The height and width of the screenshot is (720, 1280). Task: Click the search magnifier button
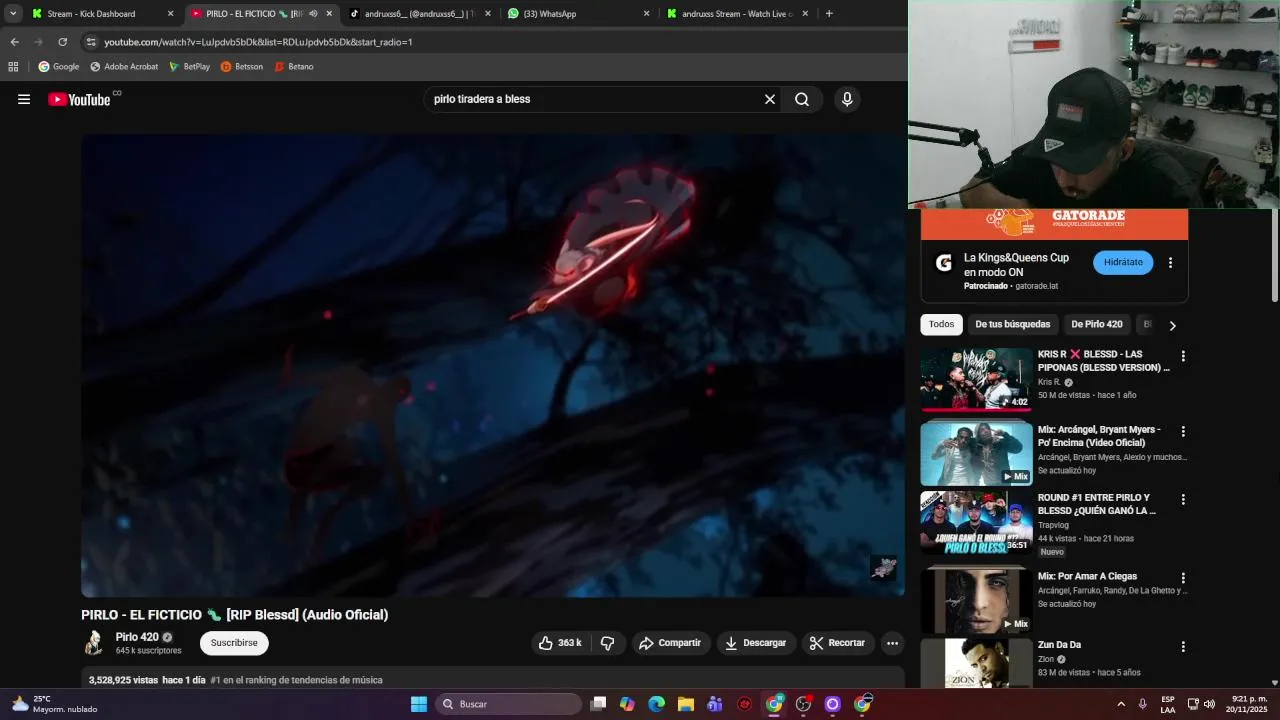(802, 99)
